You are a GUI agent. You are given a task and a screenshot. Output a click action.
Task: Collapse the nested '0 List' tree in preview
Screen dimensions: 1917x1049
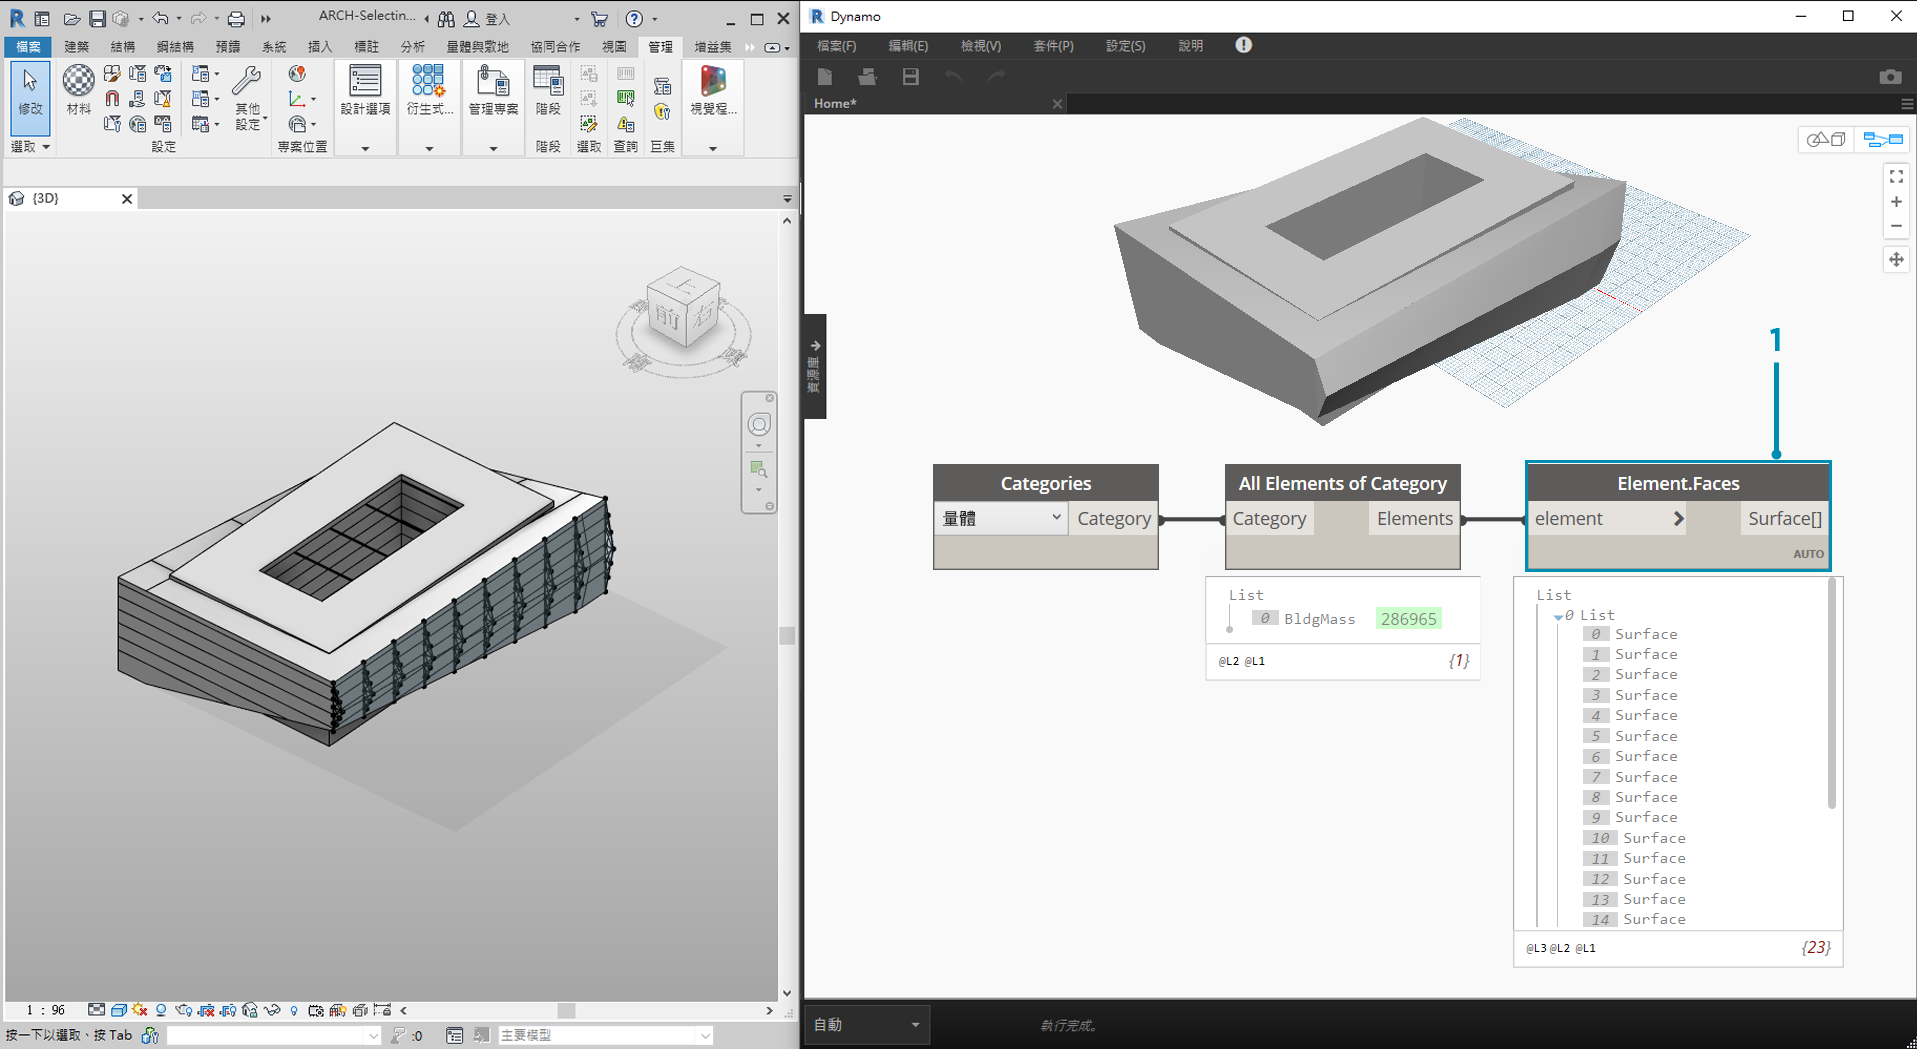[1558, 616]
